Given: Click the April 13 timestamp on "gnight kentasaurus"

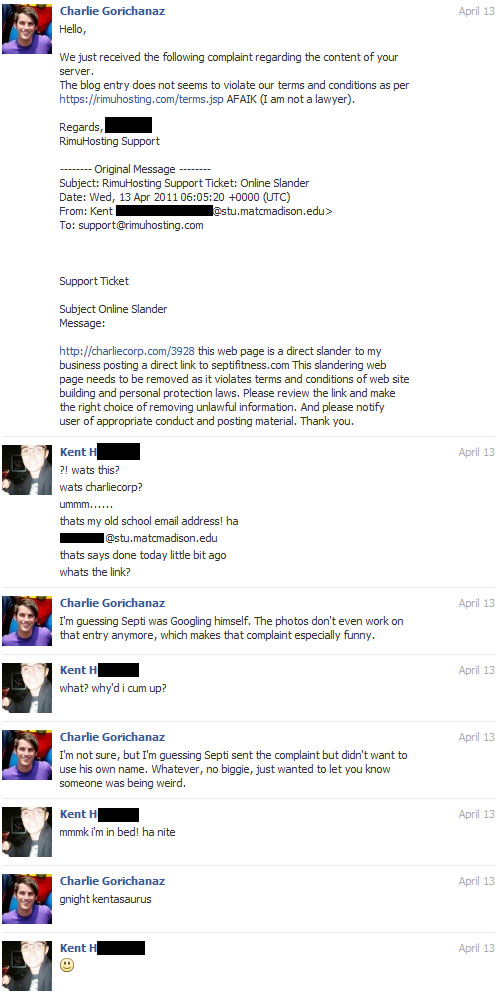Looking at the screenshot, I should [476, 881].
